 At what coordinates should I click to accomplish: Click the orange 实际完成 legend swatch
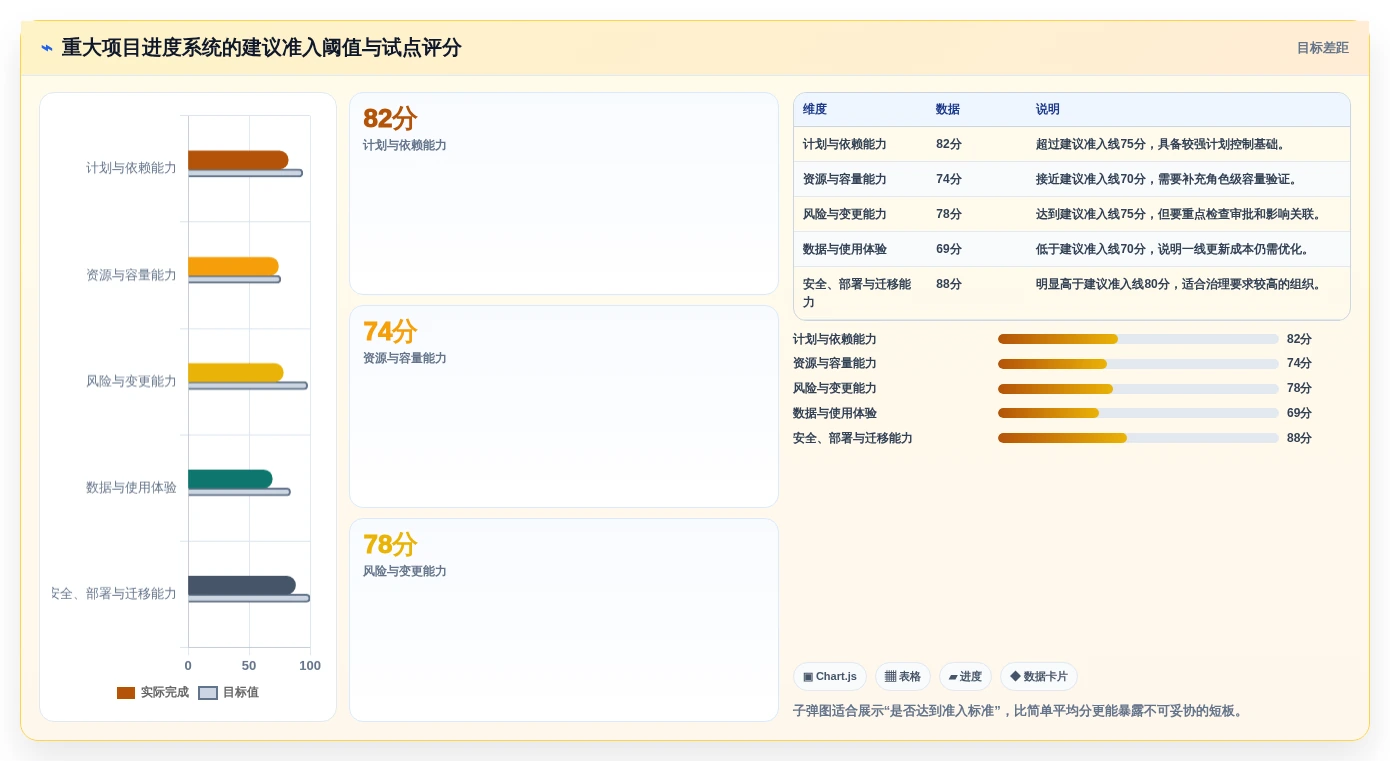tap(126, 693)
